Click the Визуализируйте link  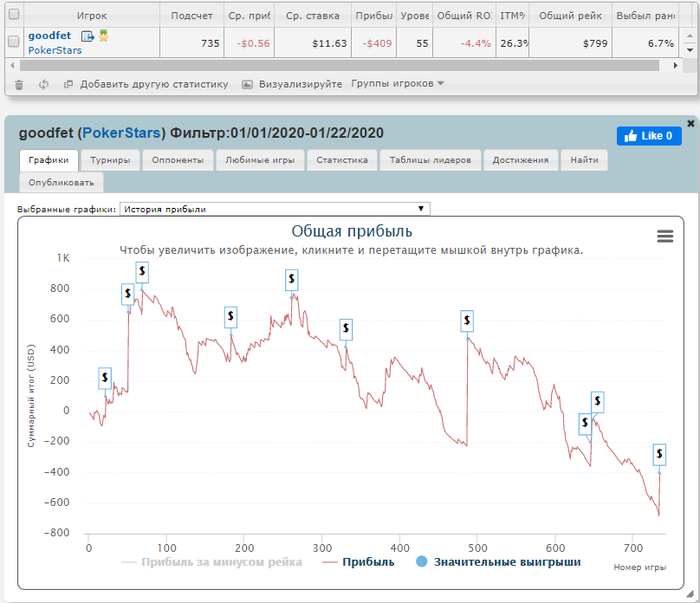300,84
